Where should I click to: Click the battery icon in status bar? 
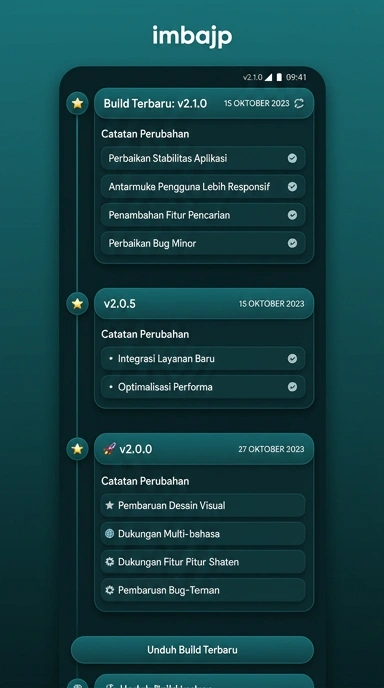[279, 77]
